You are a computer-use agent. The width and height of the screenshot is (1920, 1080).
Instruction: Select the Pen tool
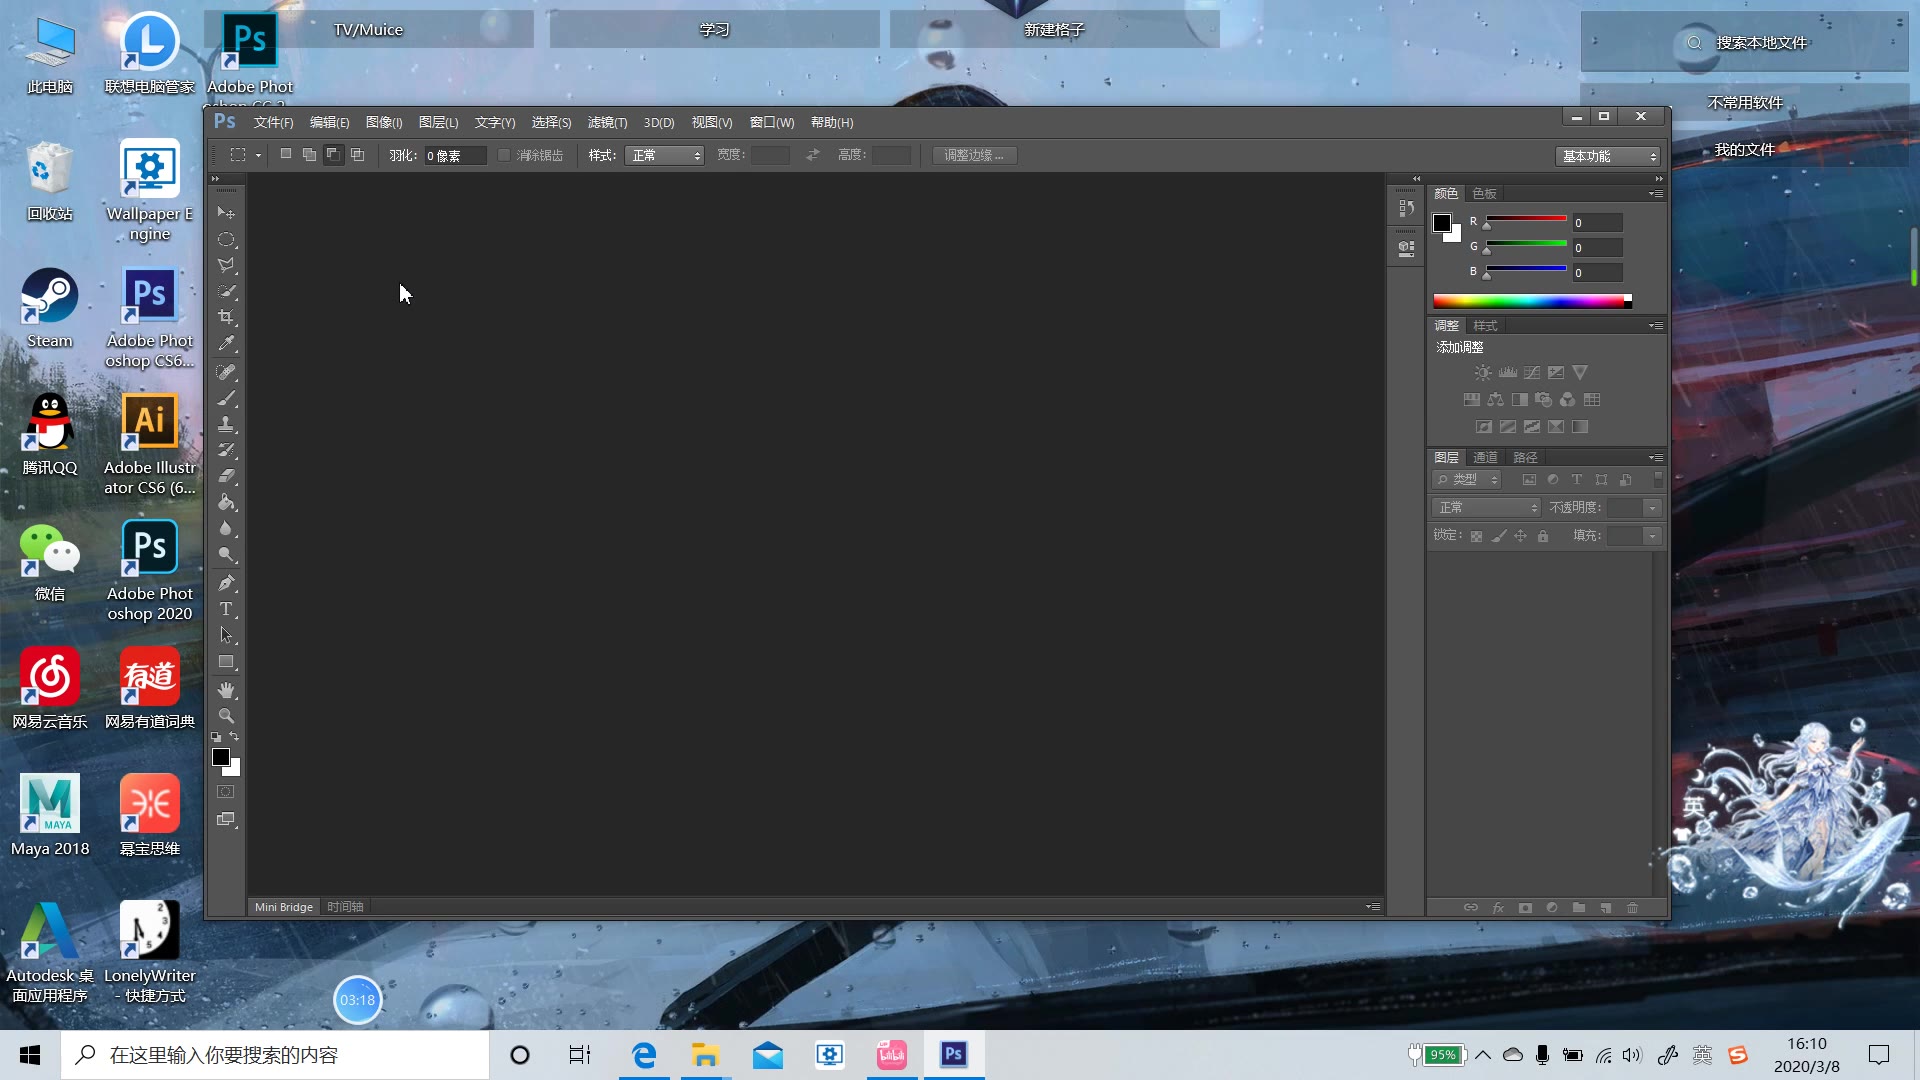(x=226, y=583)
